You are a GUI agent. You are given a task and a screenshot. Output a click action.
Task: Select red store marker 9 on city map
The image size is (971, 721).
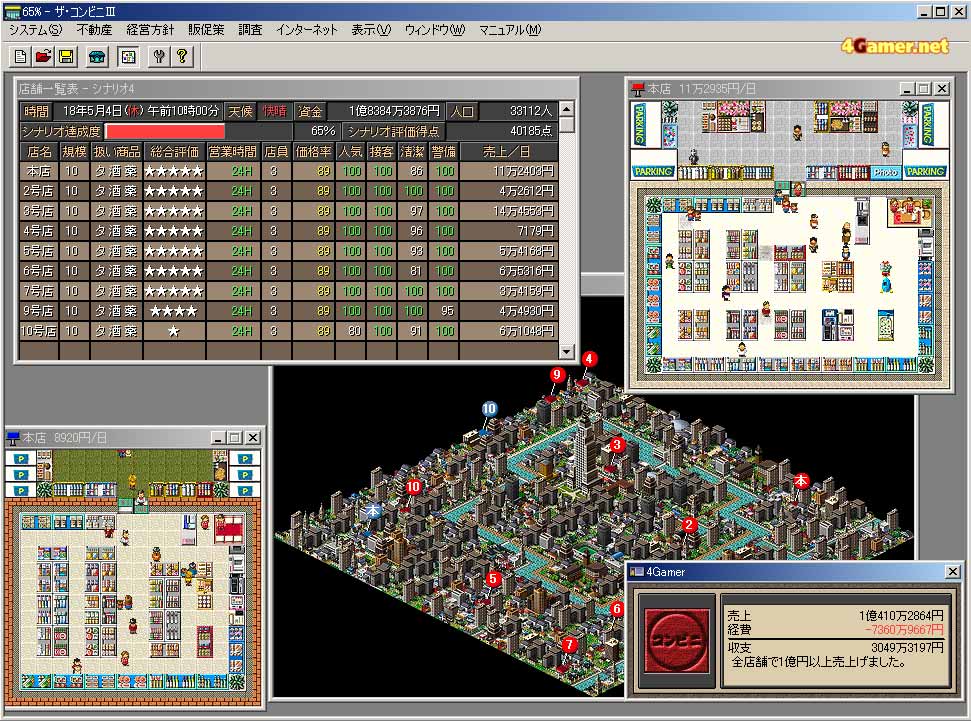point(557,374)
